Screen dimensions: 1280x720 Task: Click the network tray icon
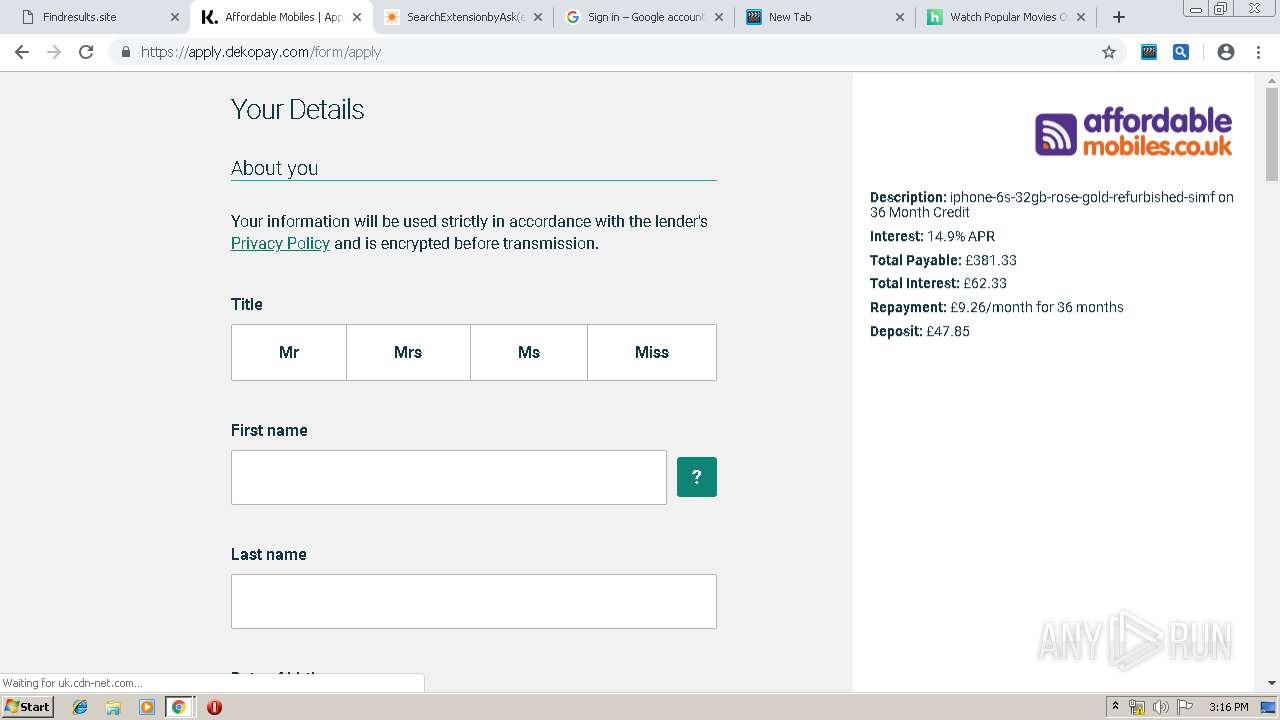1137,707
